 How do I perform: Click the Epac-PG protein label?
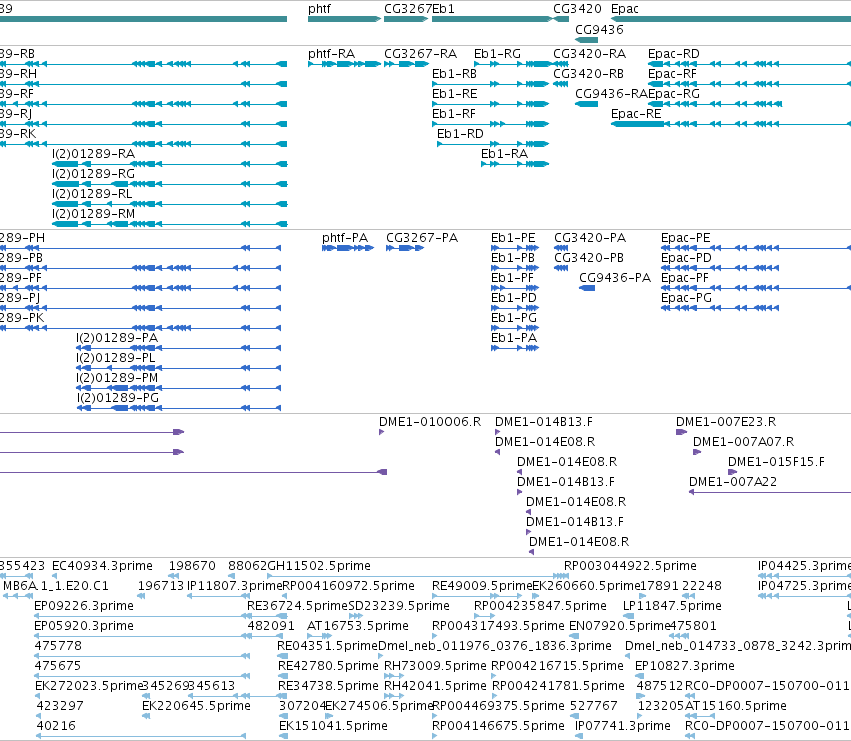click(x=686, y=299)
